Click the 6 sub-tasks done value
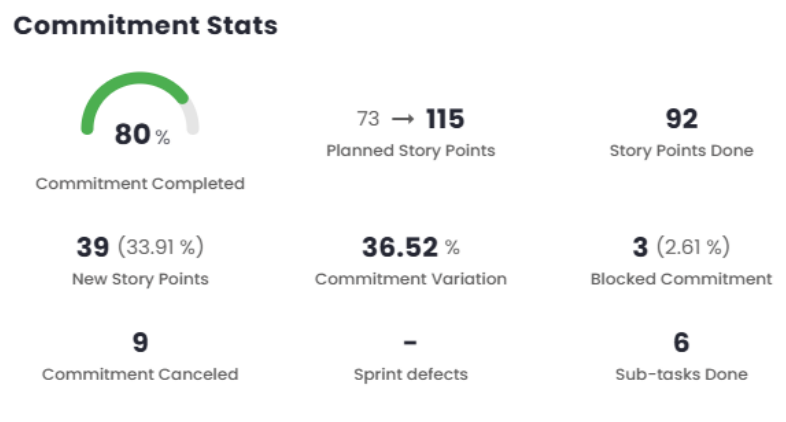The height and width of the screenshot is (422, 786). [x=681, y=343]
